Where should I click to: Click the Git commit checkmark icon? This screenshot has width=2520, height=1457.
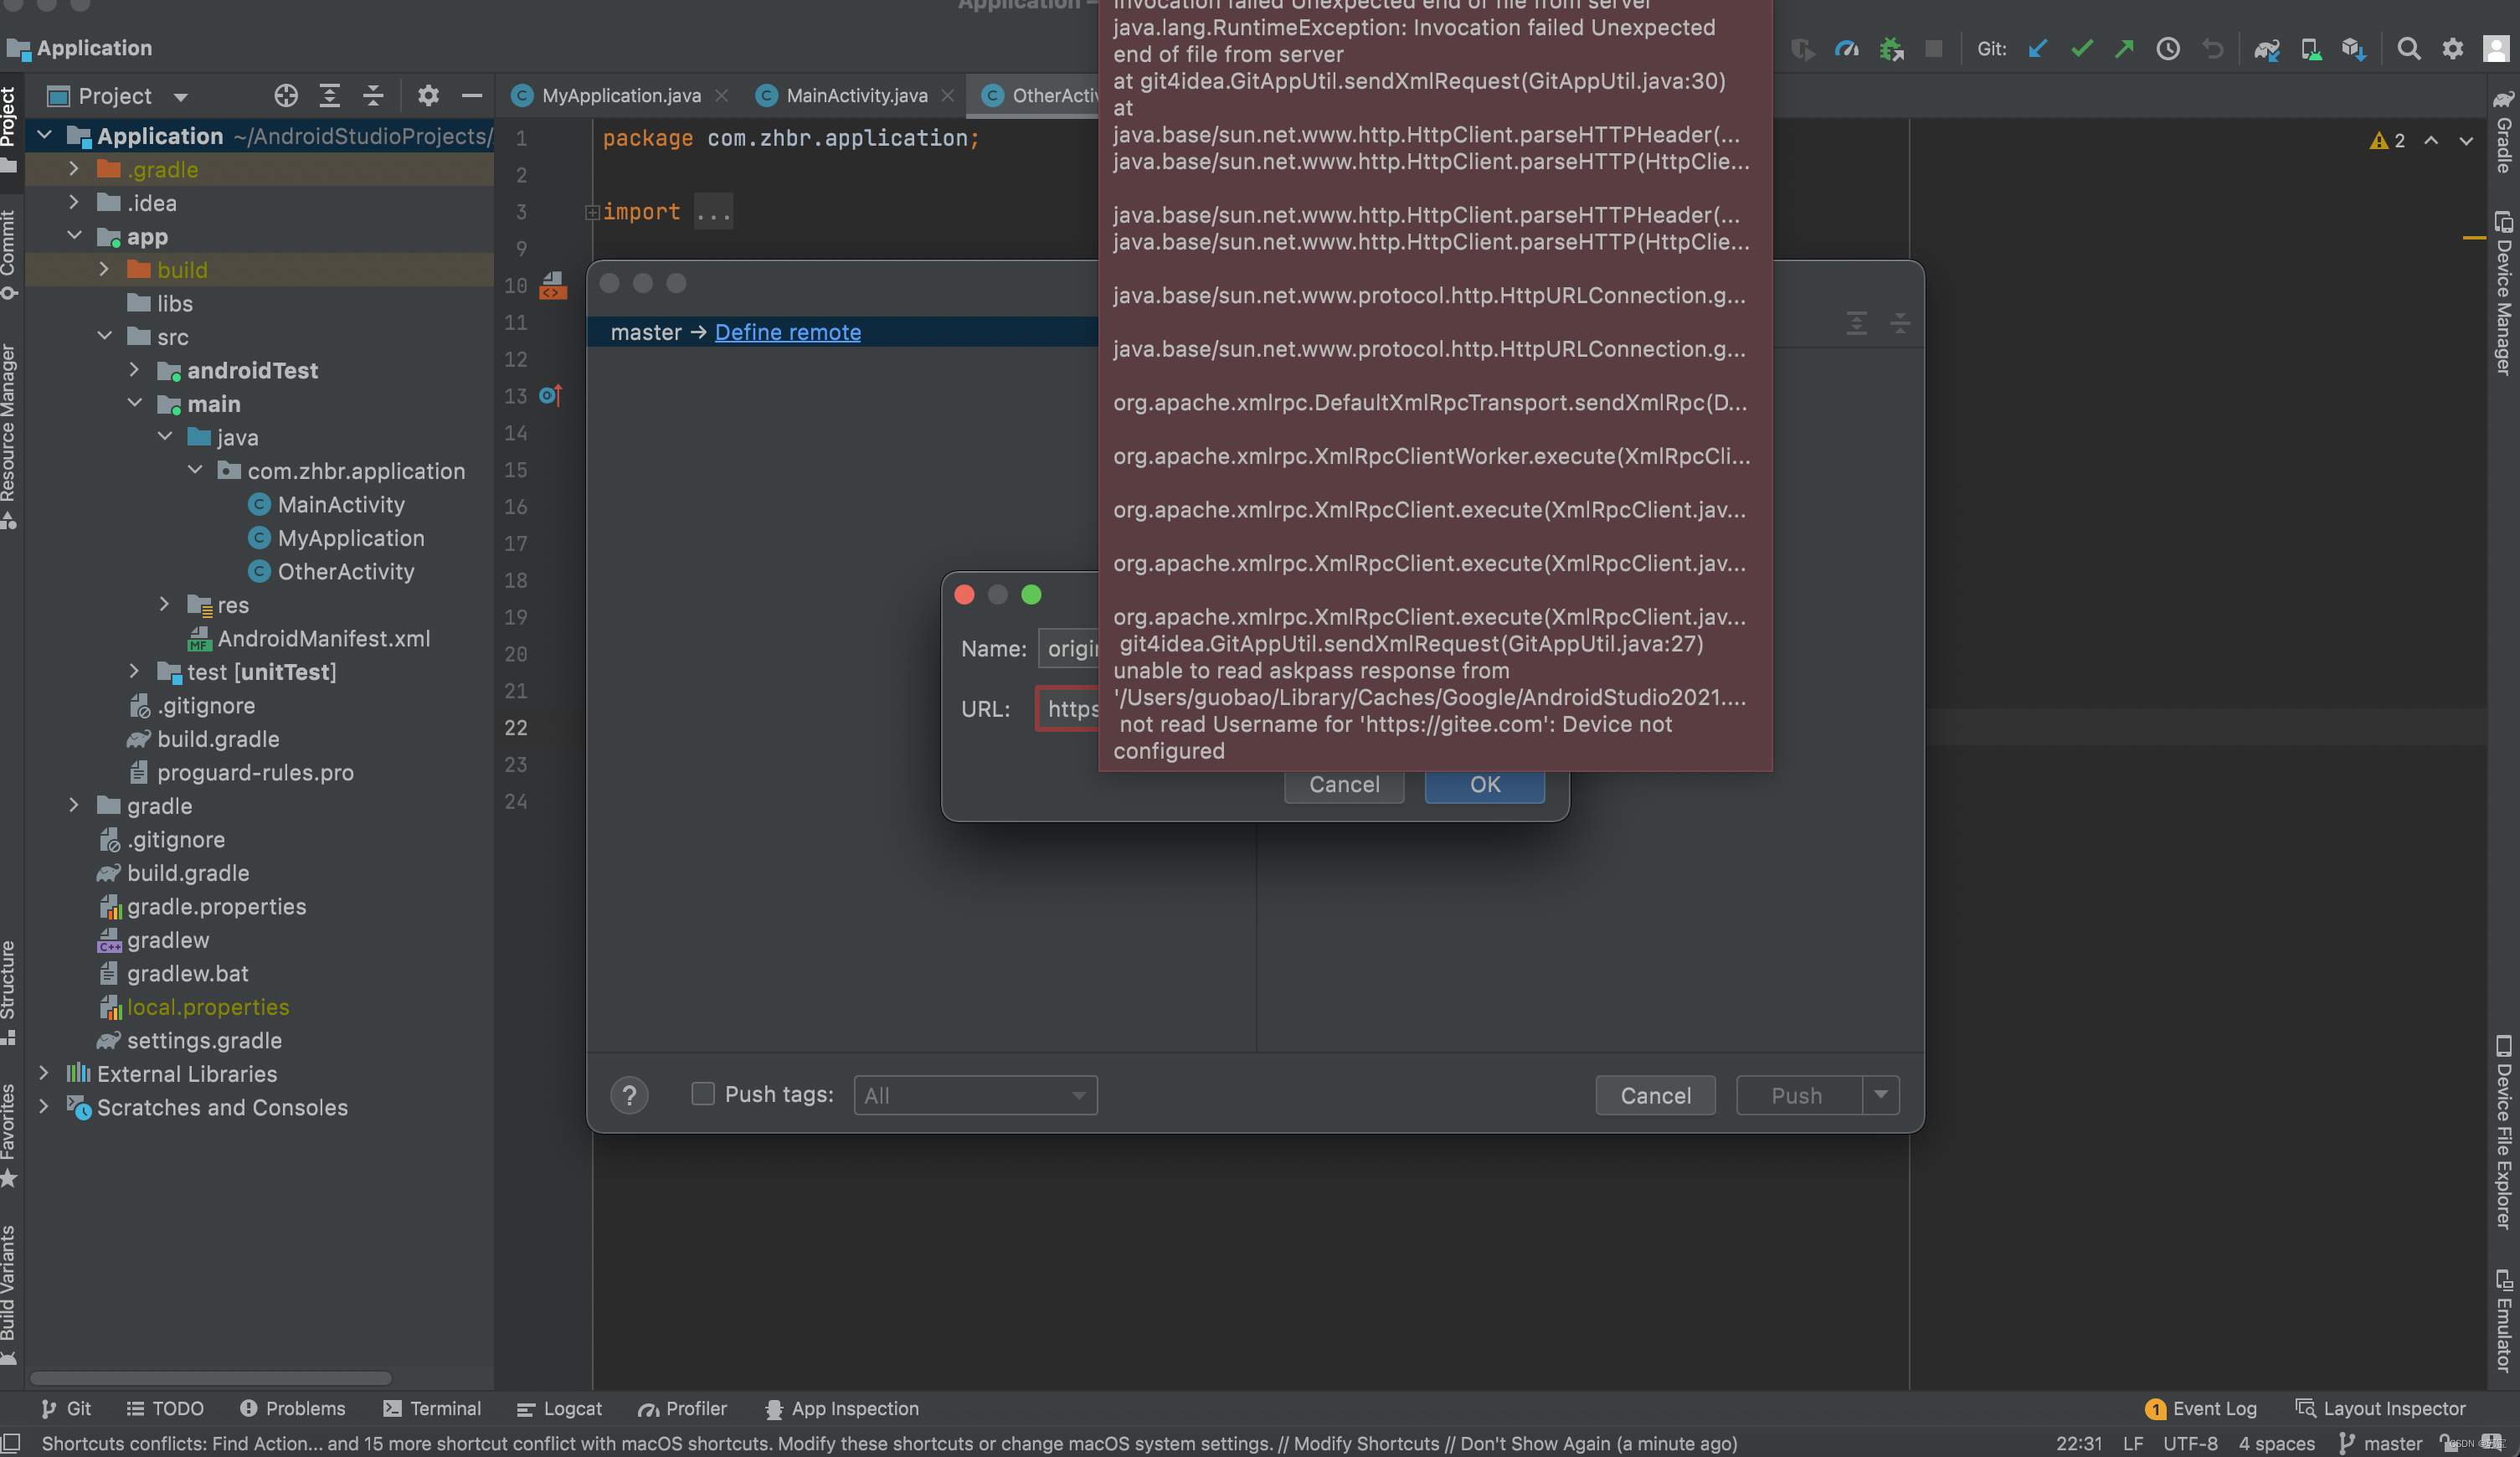click(x=2081, y=49)
